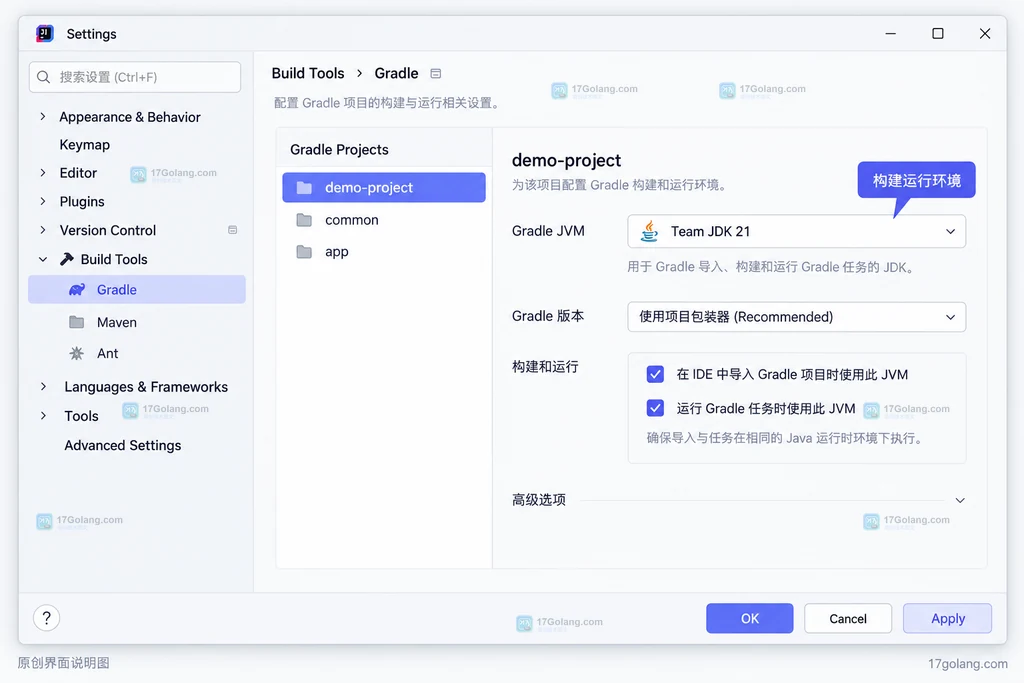Click the project-level marker beside Version Control
Image resolution: width=1024 pixels, height=683 pixels.
[x=232, y=230]
